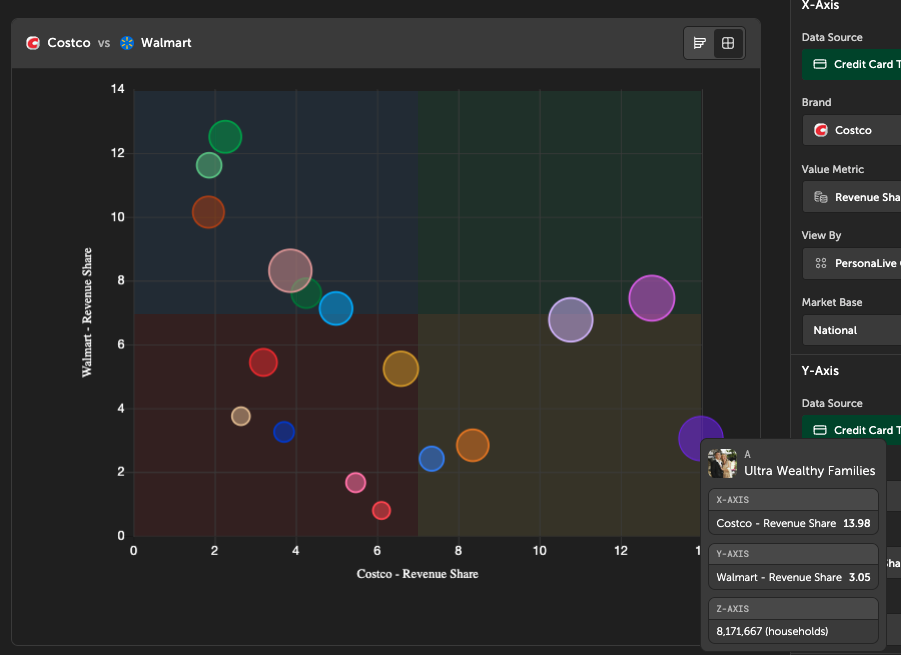Select the orange bubble near Costco share 8.3
The image size is (901, 655).
coord(473,445)
